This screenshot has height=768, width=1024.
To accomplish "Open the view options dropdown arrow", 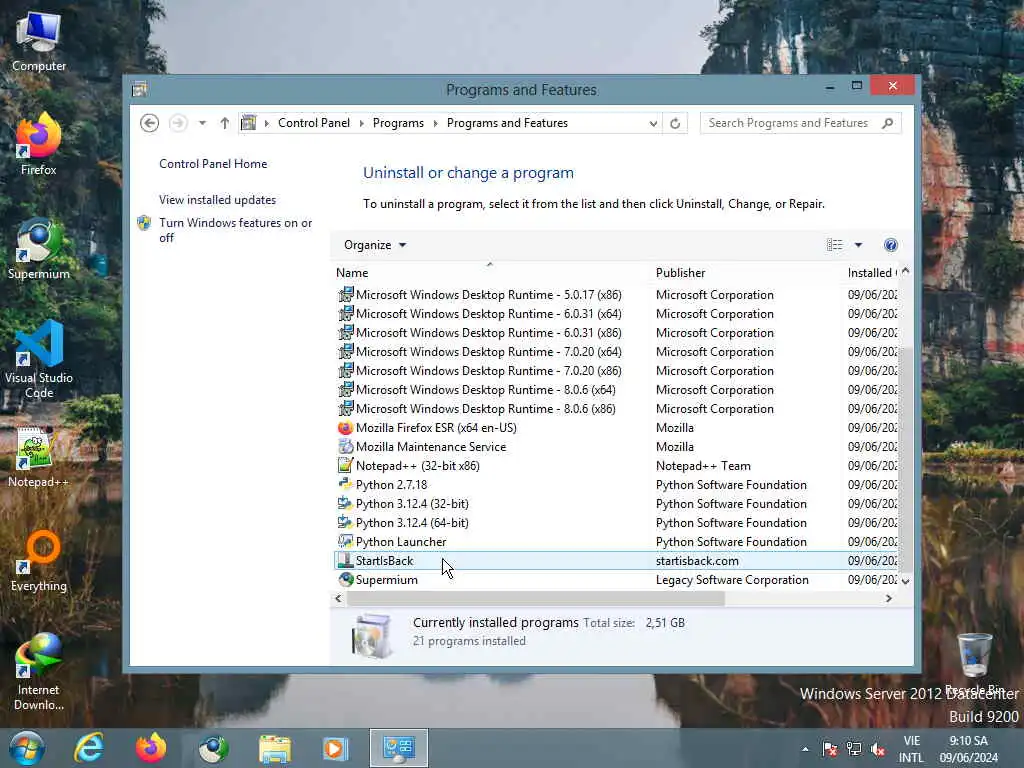I will pos(859,245).
